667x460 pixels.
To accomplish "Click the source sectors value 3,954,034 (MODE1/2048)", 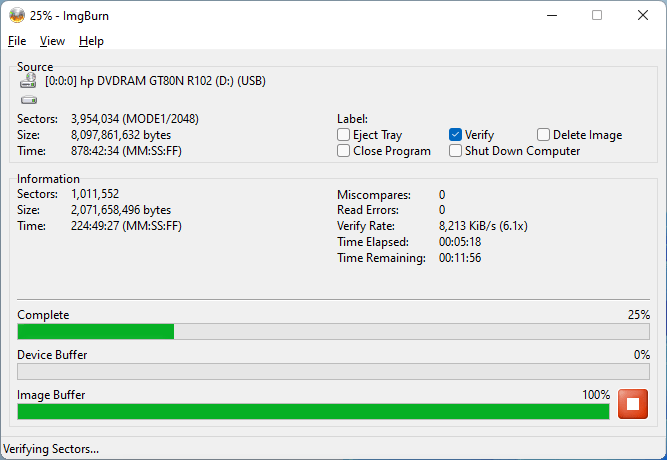I will click(135, 119).
